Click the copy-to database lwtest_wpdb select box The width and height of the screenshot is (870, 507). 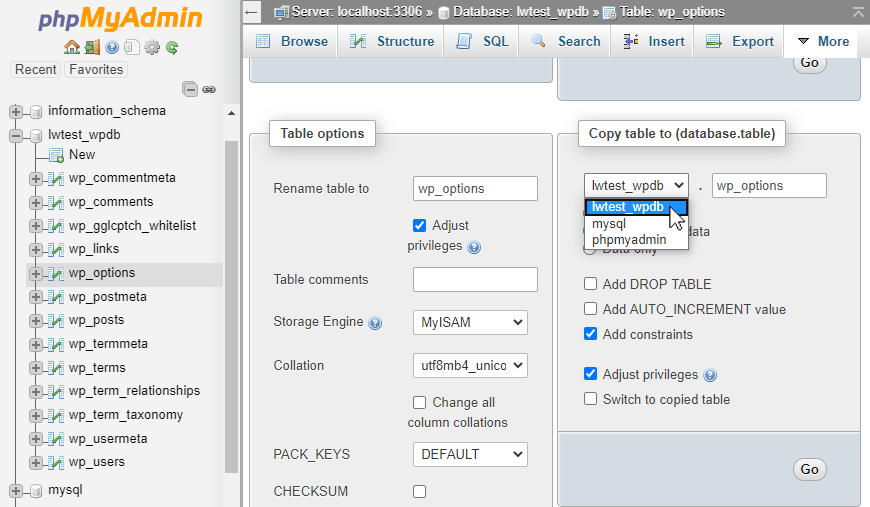pos(636,185)
